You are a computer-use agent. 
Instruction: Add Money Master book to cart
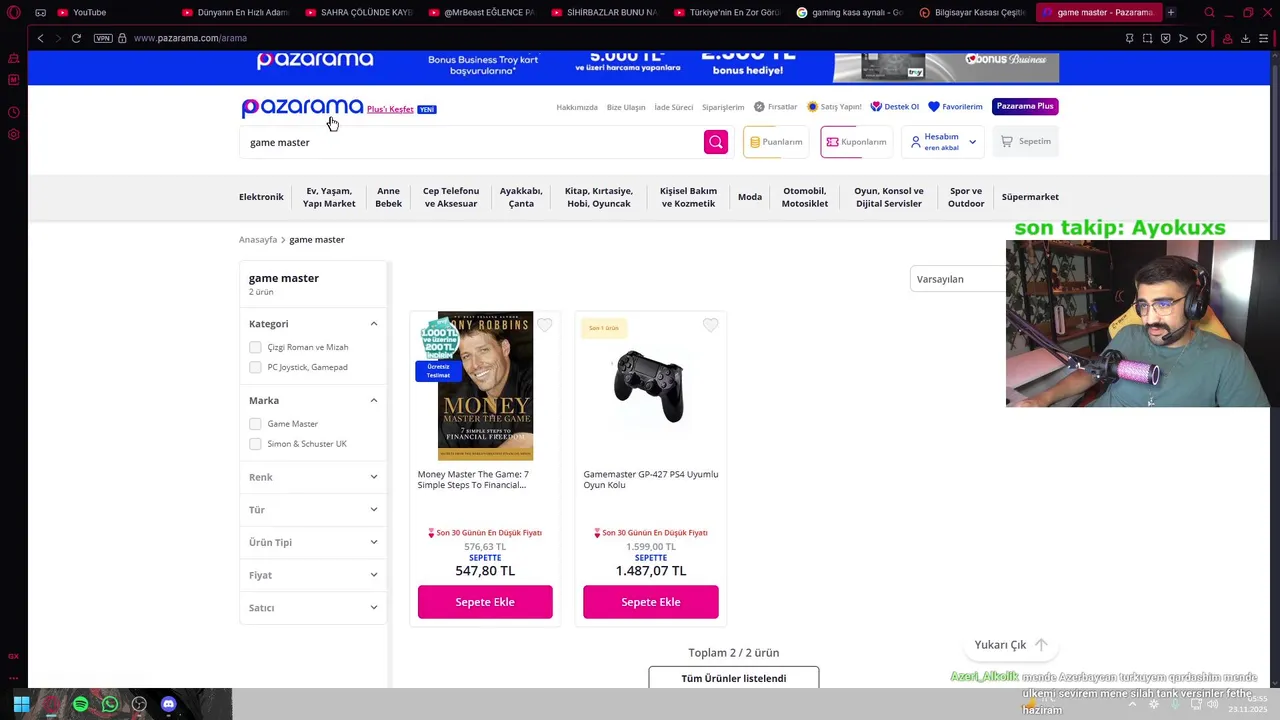[x=485, y=602]
